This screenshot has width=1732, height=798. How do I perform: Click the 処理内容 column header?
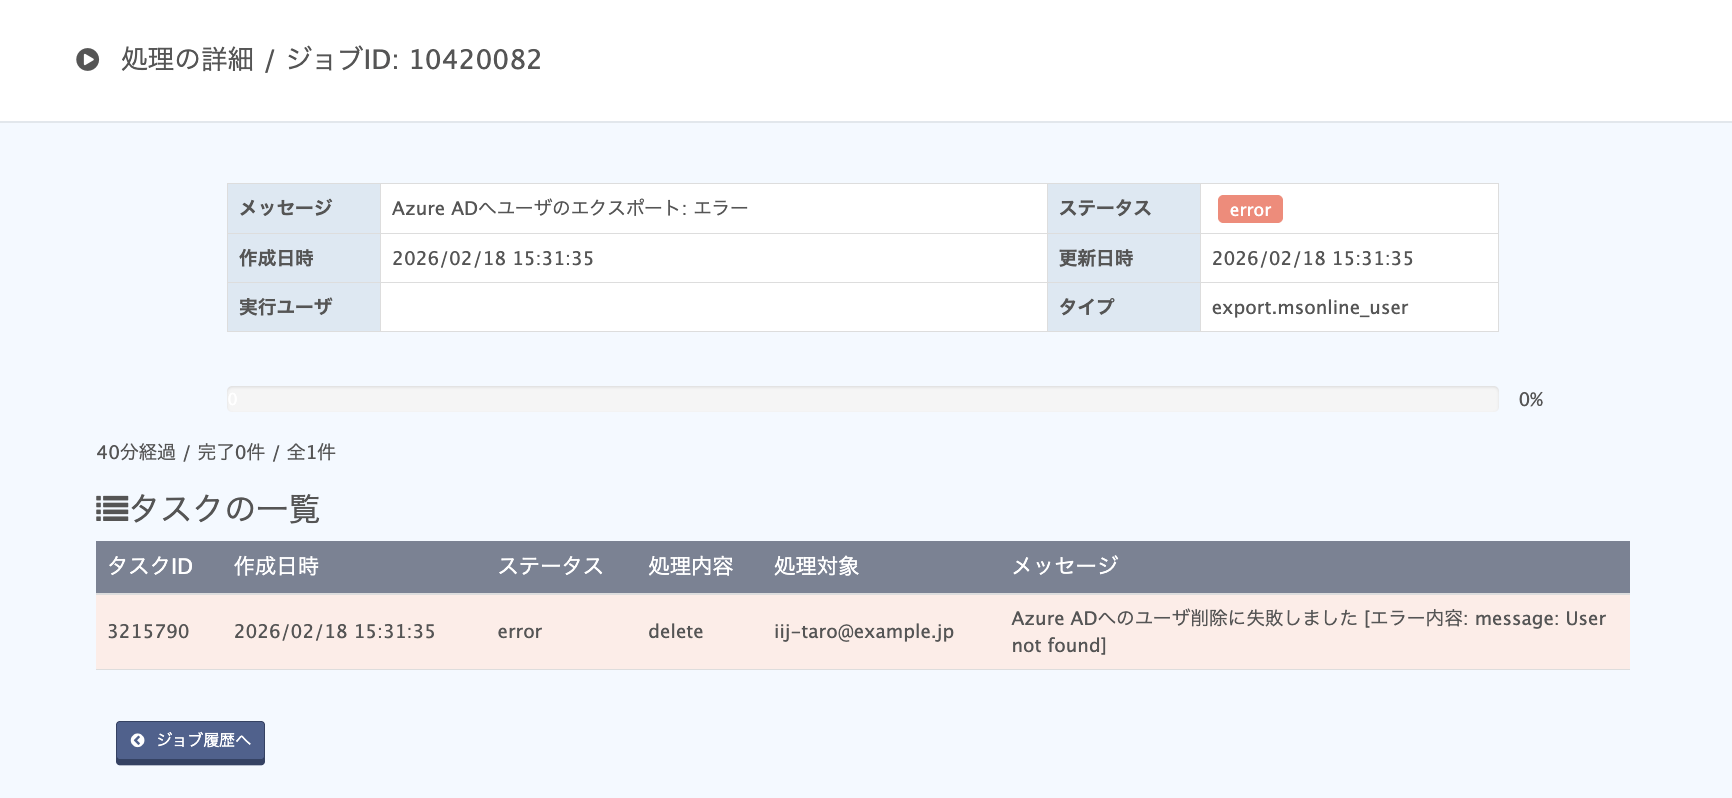pyautogui.click(x=690, y=566)
